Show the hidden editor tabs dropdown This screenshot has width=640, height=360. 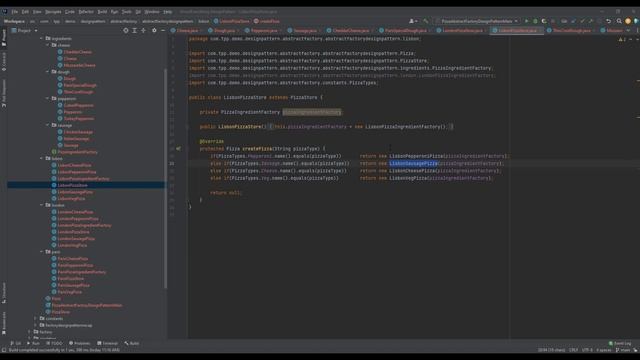[x=628, y=31]
